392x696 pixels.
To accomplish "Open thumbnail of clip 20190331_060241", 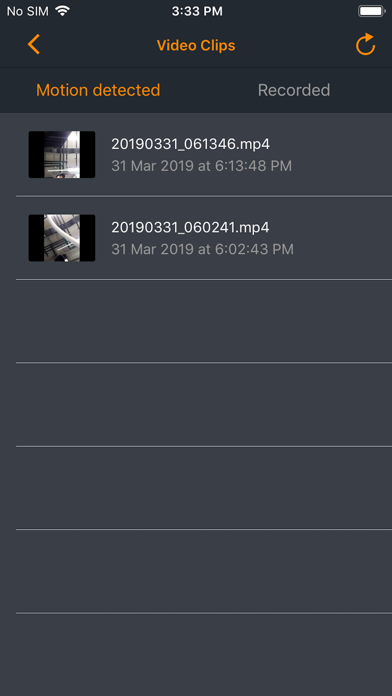I will pos(62,238).
